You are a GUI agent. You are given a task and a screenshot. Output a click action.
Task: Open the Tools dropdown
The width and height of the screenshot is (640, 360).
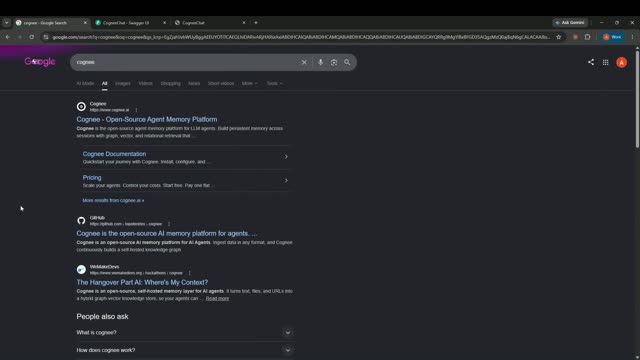pos(274,83)
